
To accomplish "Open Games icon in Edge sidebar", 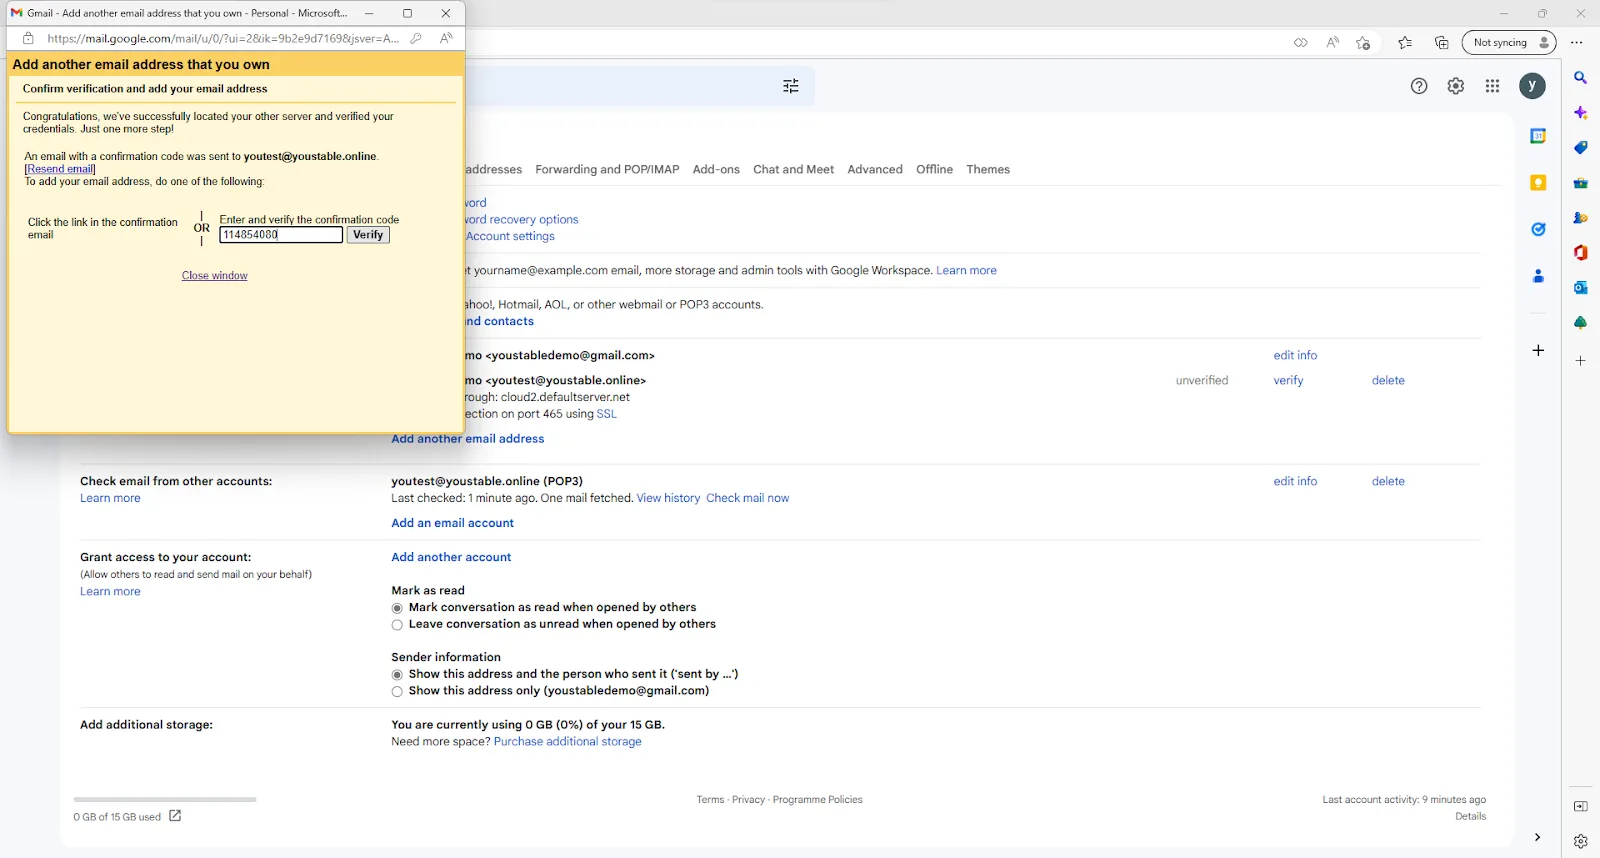I will (1581, 218).
